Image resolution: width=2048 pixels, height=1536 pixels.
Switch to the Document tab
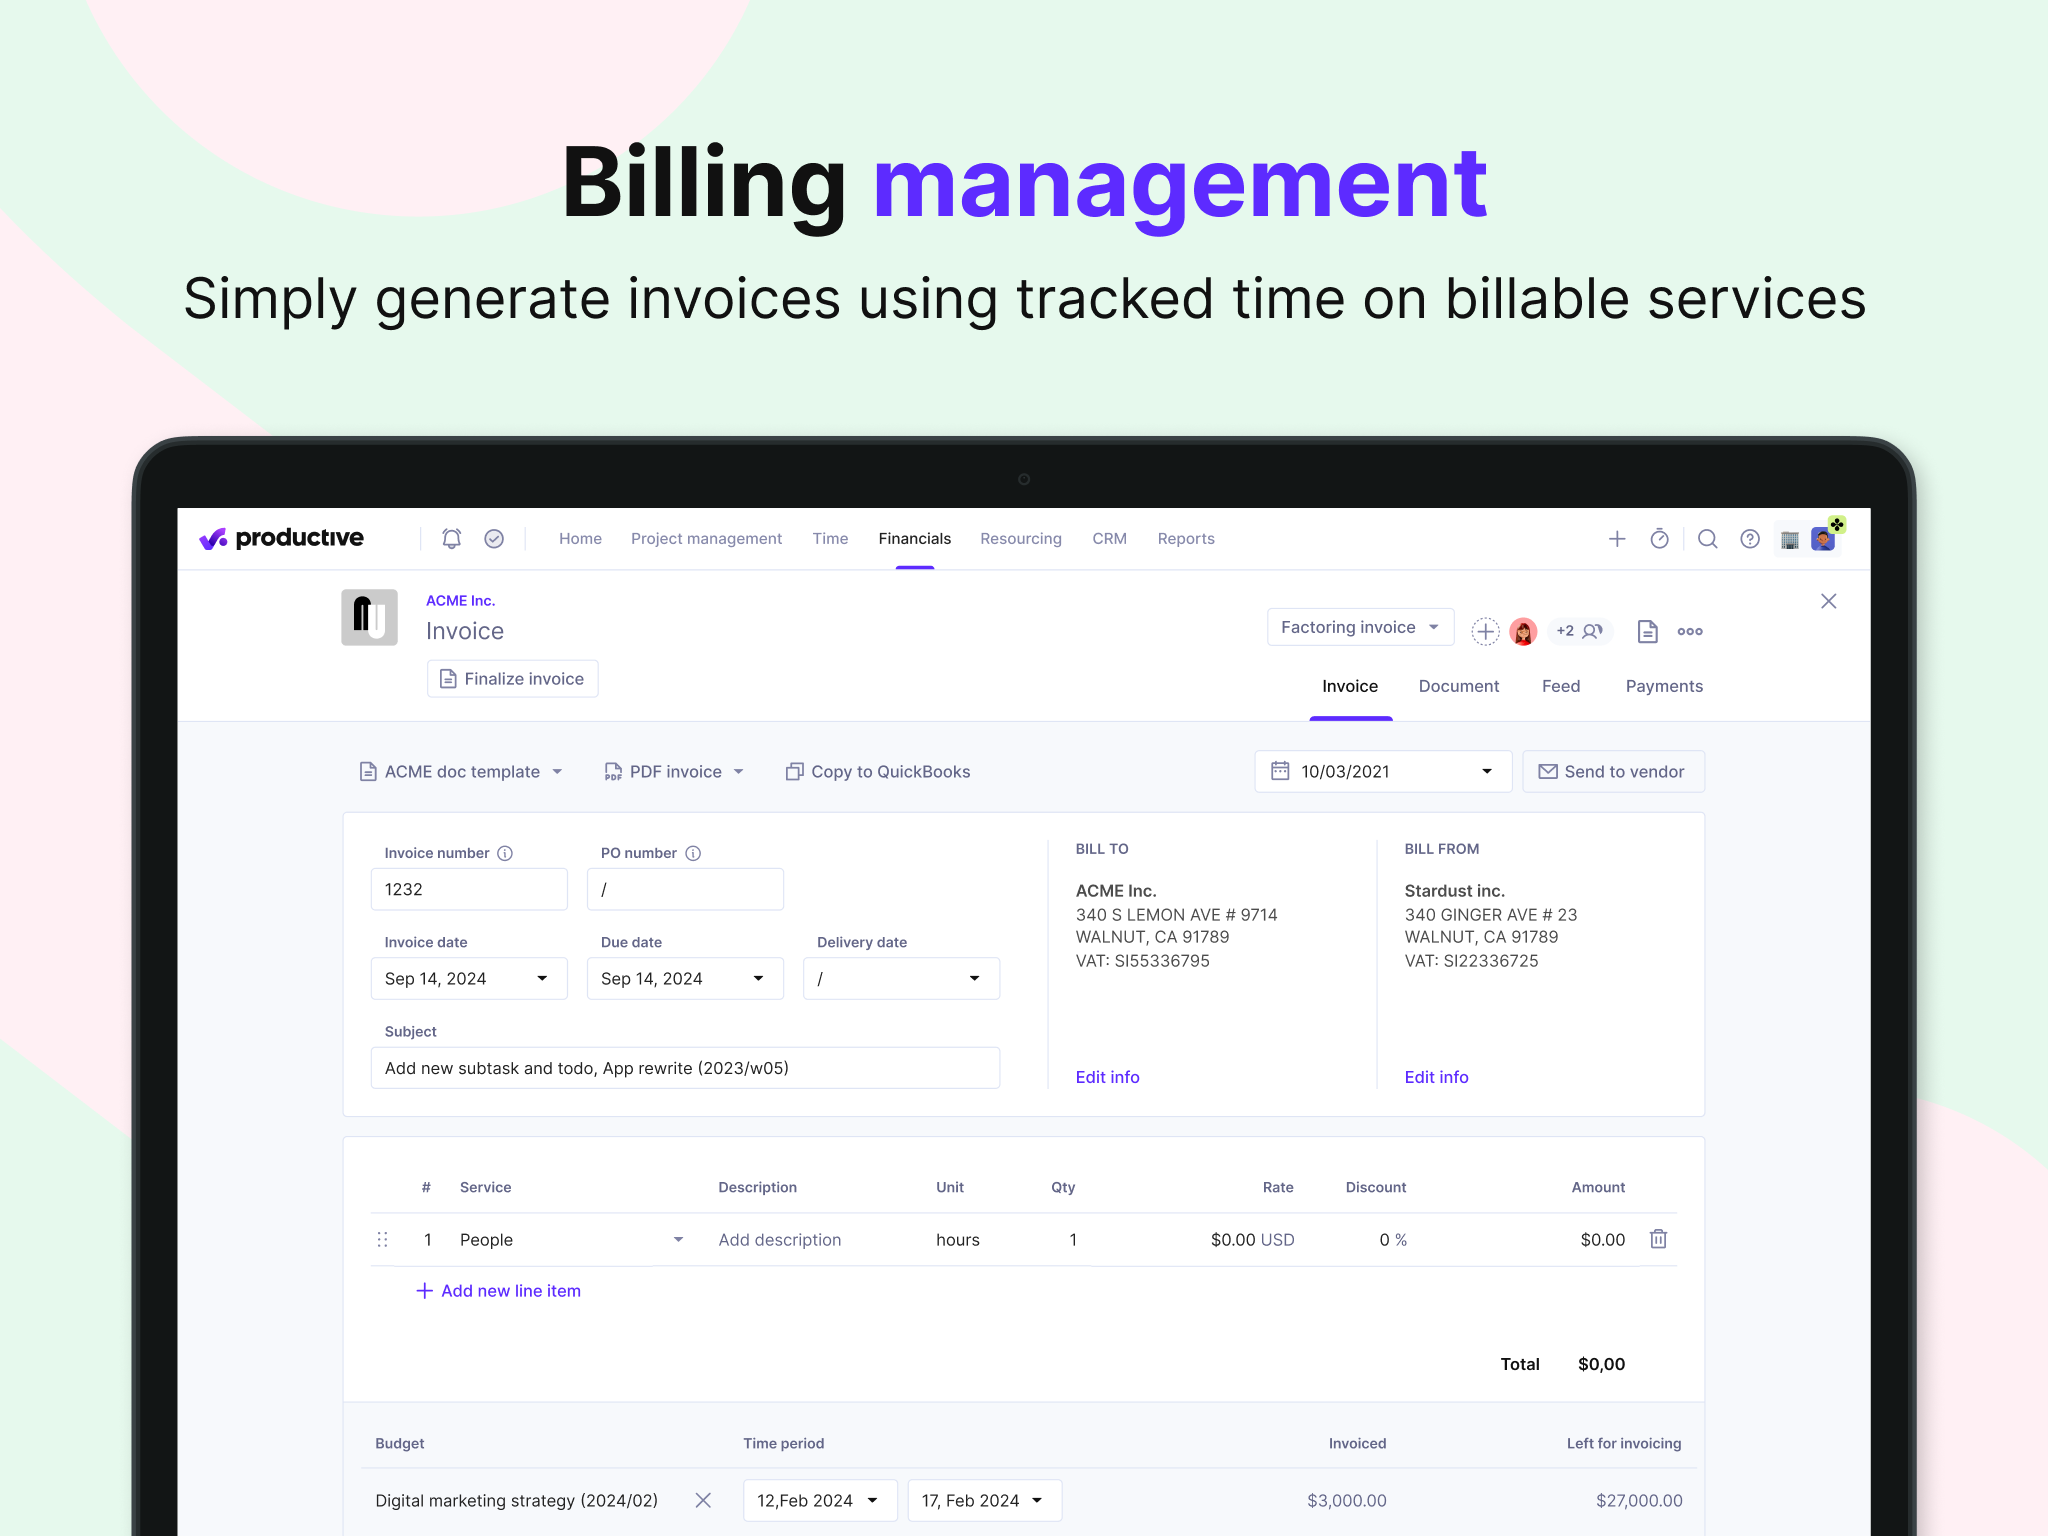[x=1458, y=684]
